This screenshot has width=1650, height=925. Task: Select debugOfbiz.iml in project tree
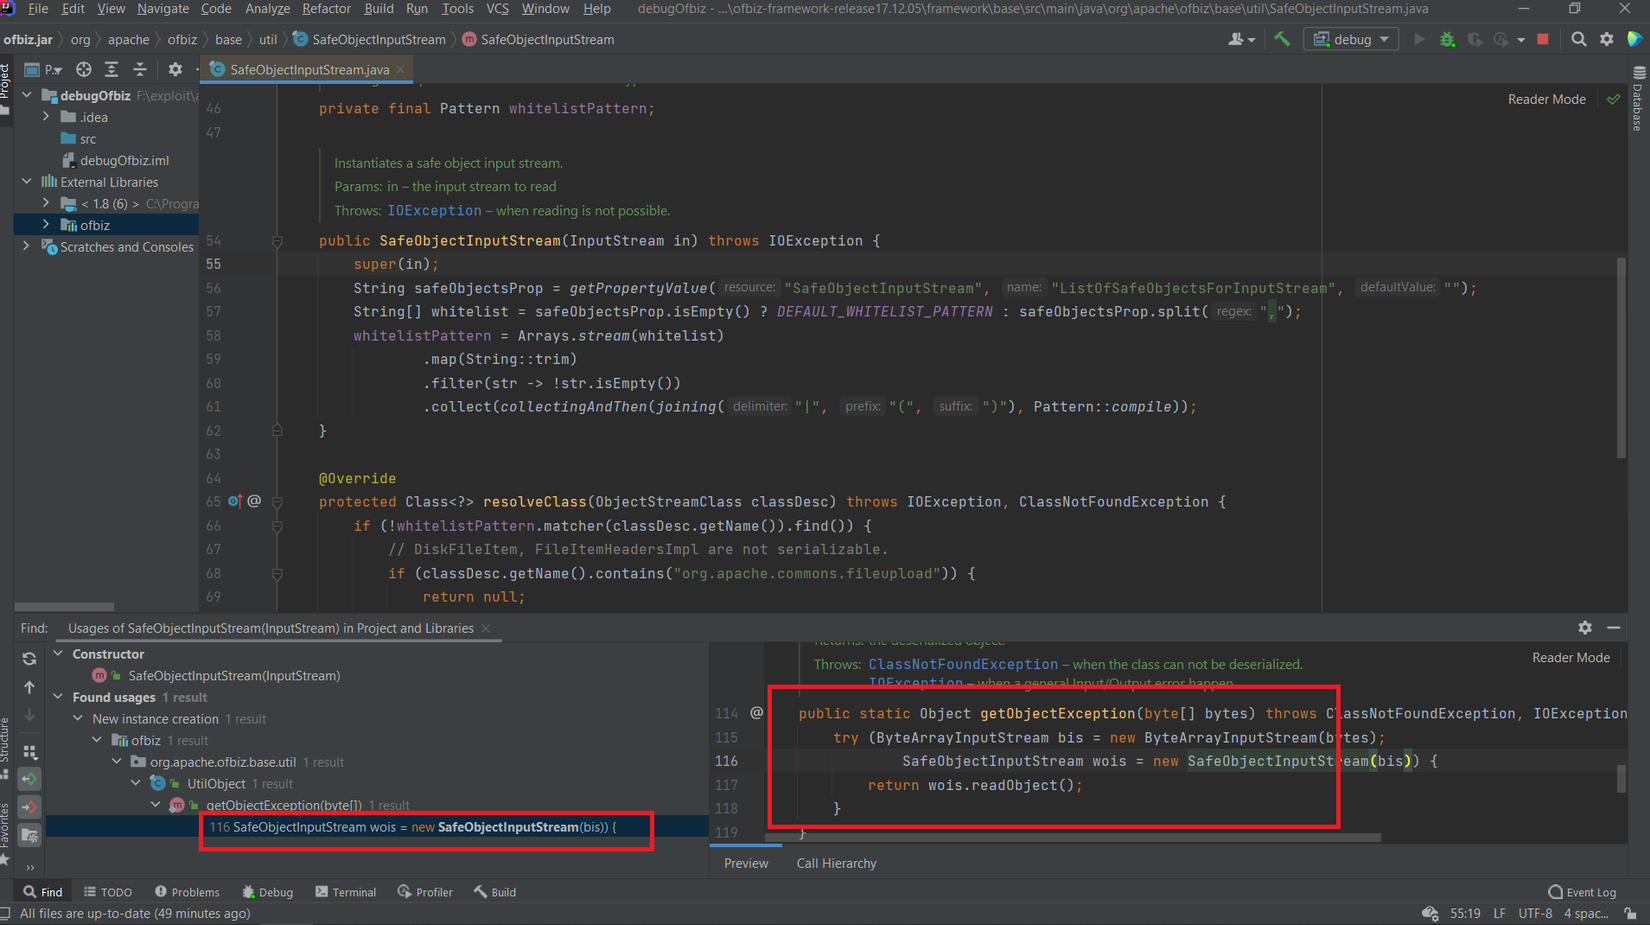124,160
